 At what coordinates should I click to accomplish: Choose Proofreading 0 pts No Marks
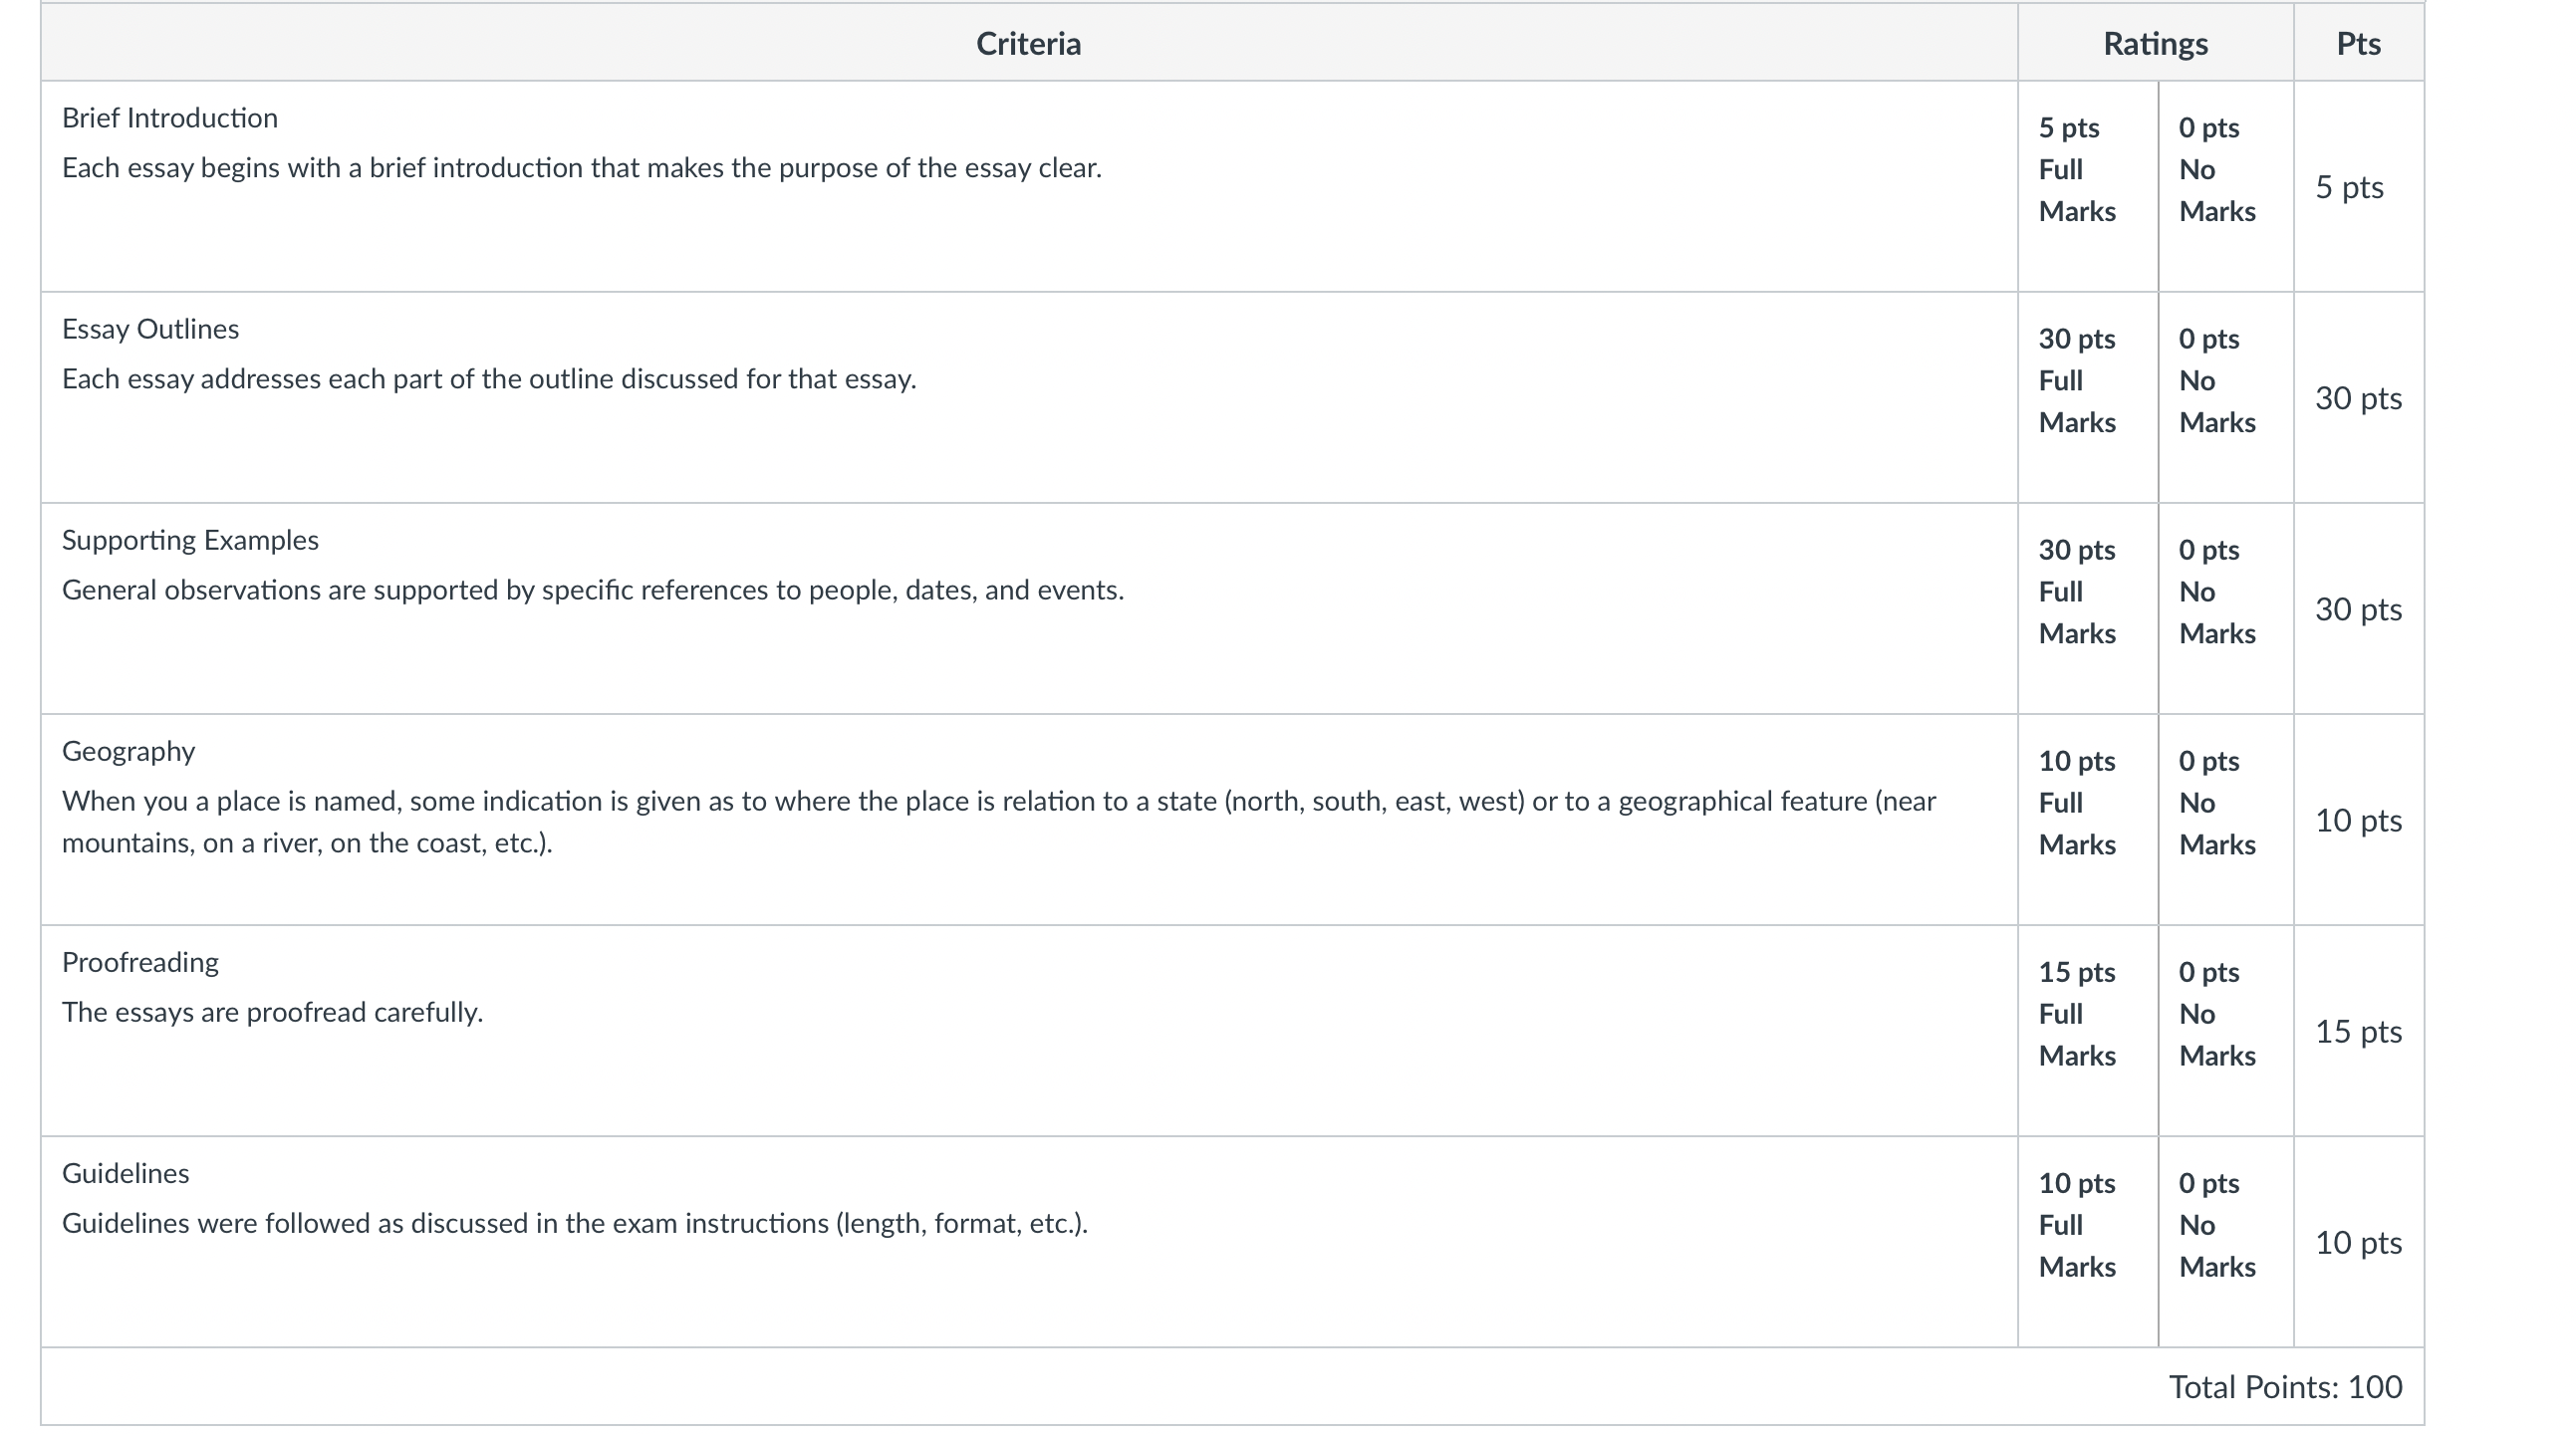pyautogui.click(x=2226, y=1031)
